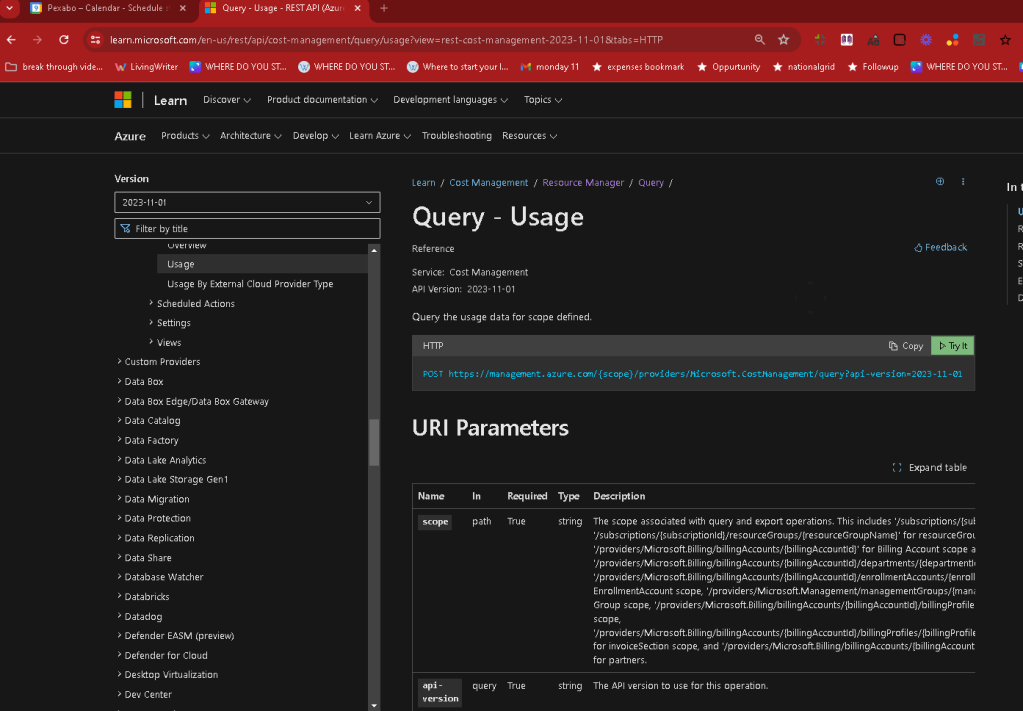Open the Version 2023-11-01 dropdown
The width and height of the screenshot is (1023, 711).
247,202
